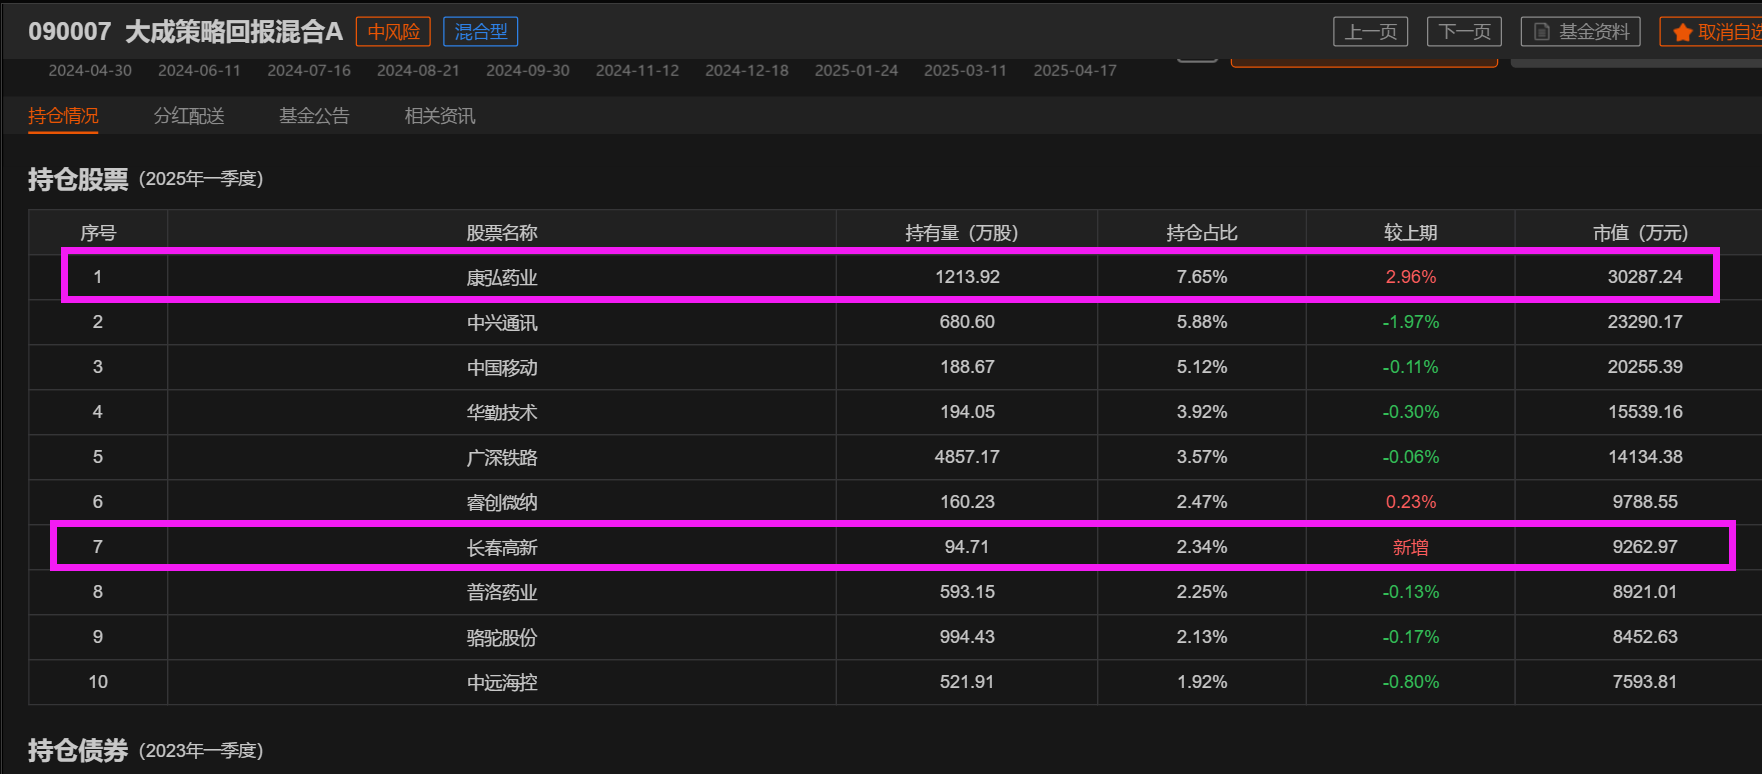Click the 2024-09-30 date label
The image size is (1762, 774).
pos(528,71)
